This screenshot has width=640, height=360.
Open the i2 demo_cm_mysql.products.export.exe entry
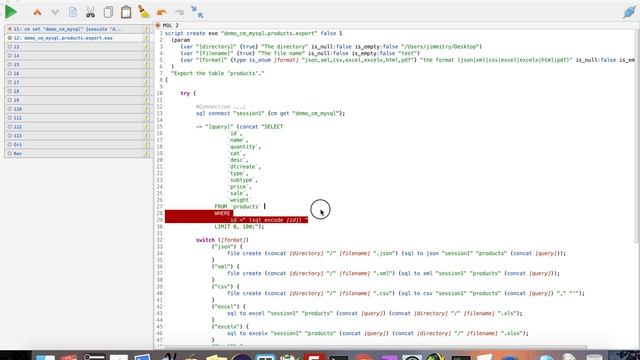pos(78,38)
